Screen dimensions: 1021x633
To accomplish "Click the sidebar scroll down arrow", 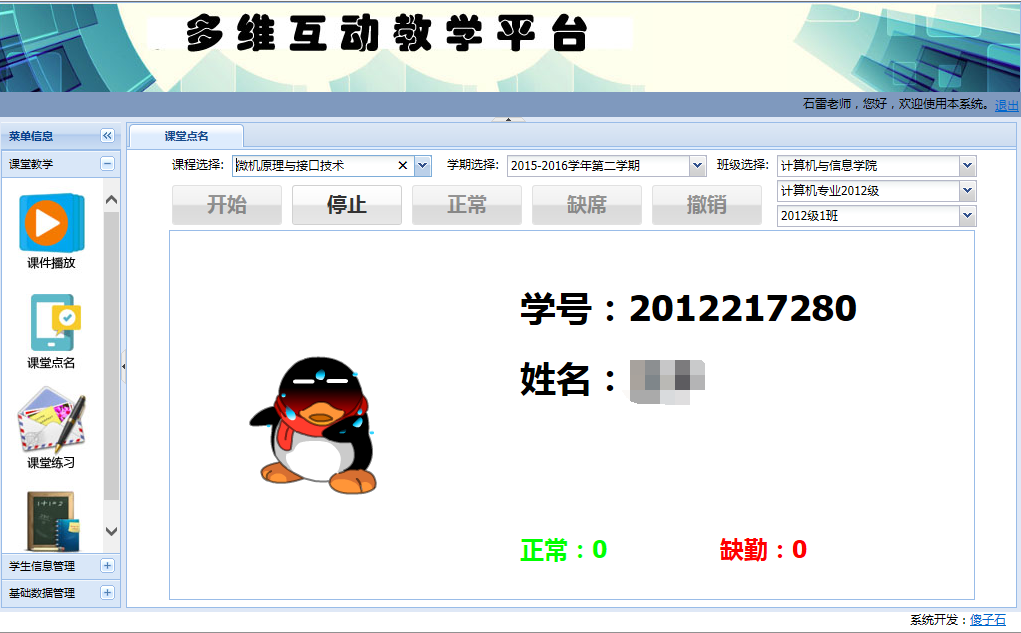I will click(111, 531).
